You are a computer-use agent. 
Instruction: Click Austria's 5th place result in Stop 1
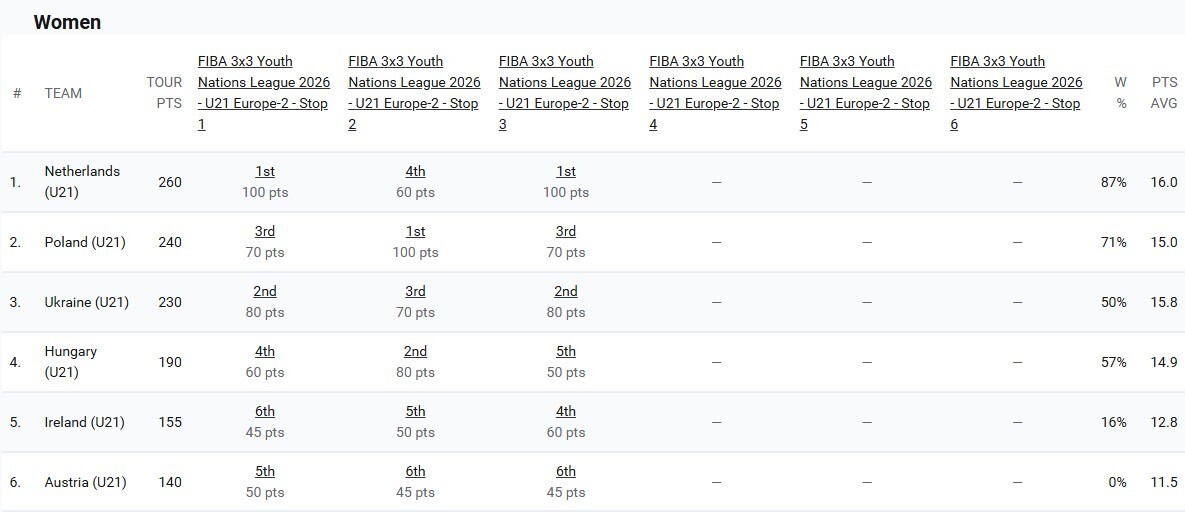265,471
